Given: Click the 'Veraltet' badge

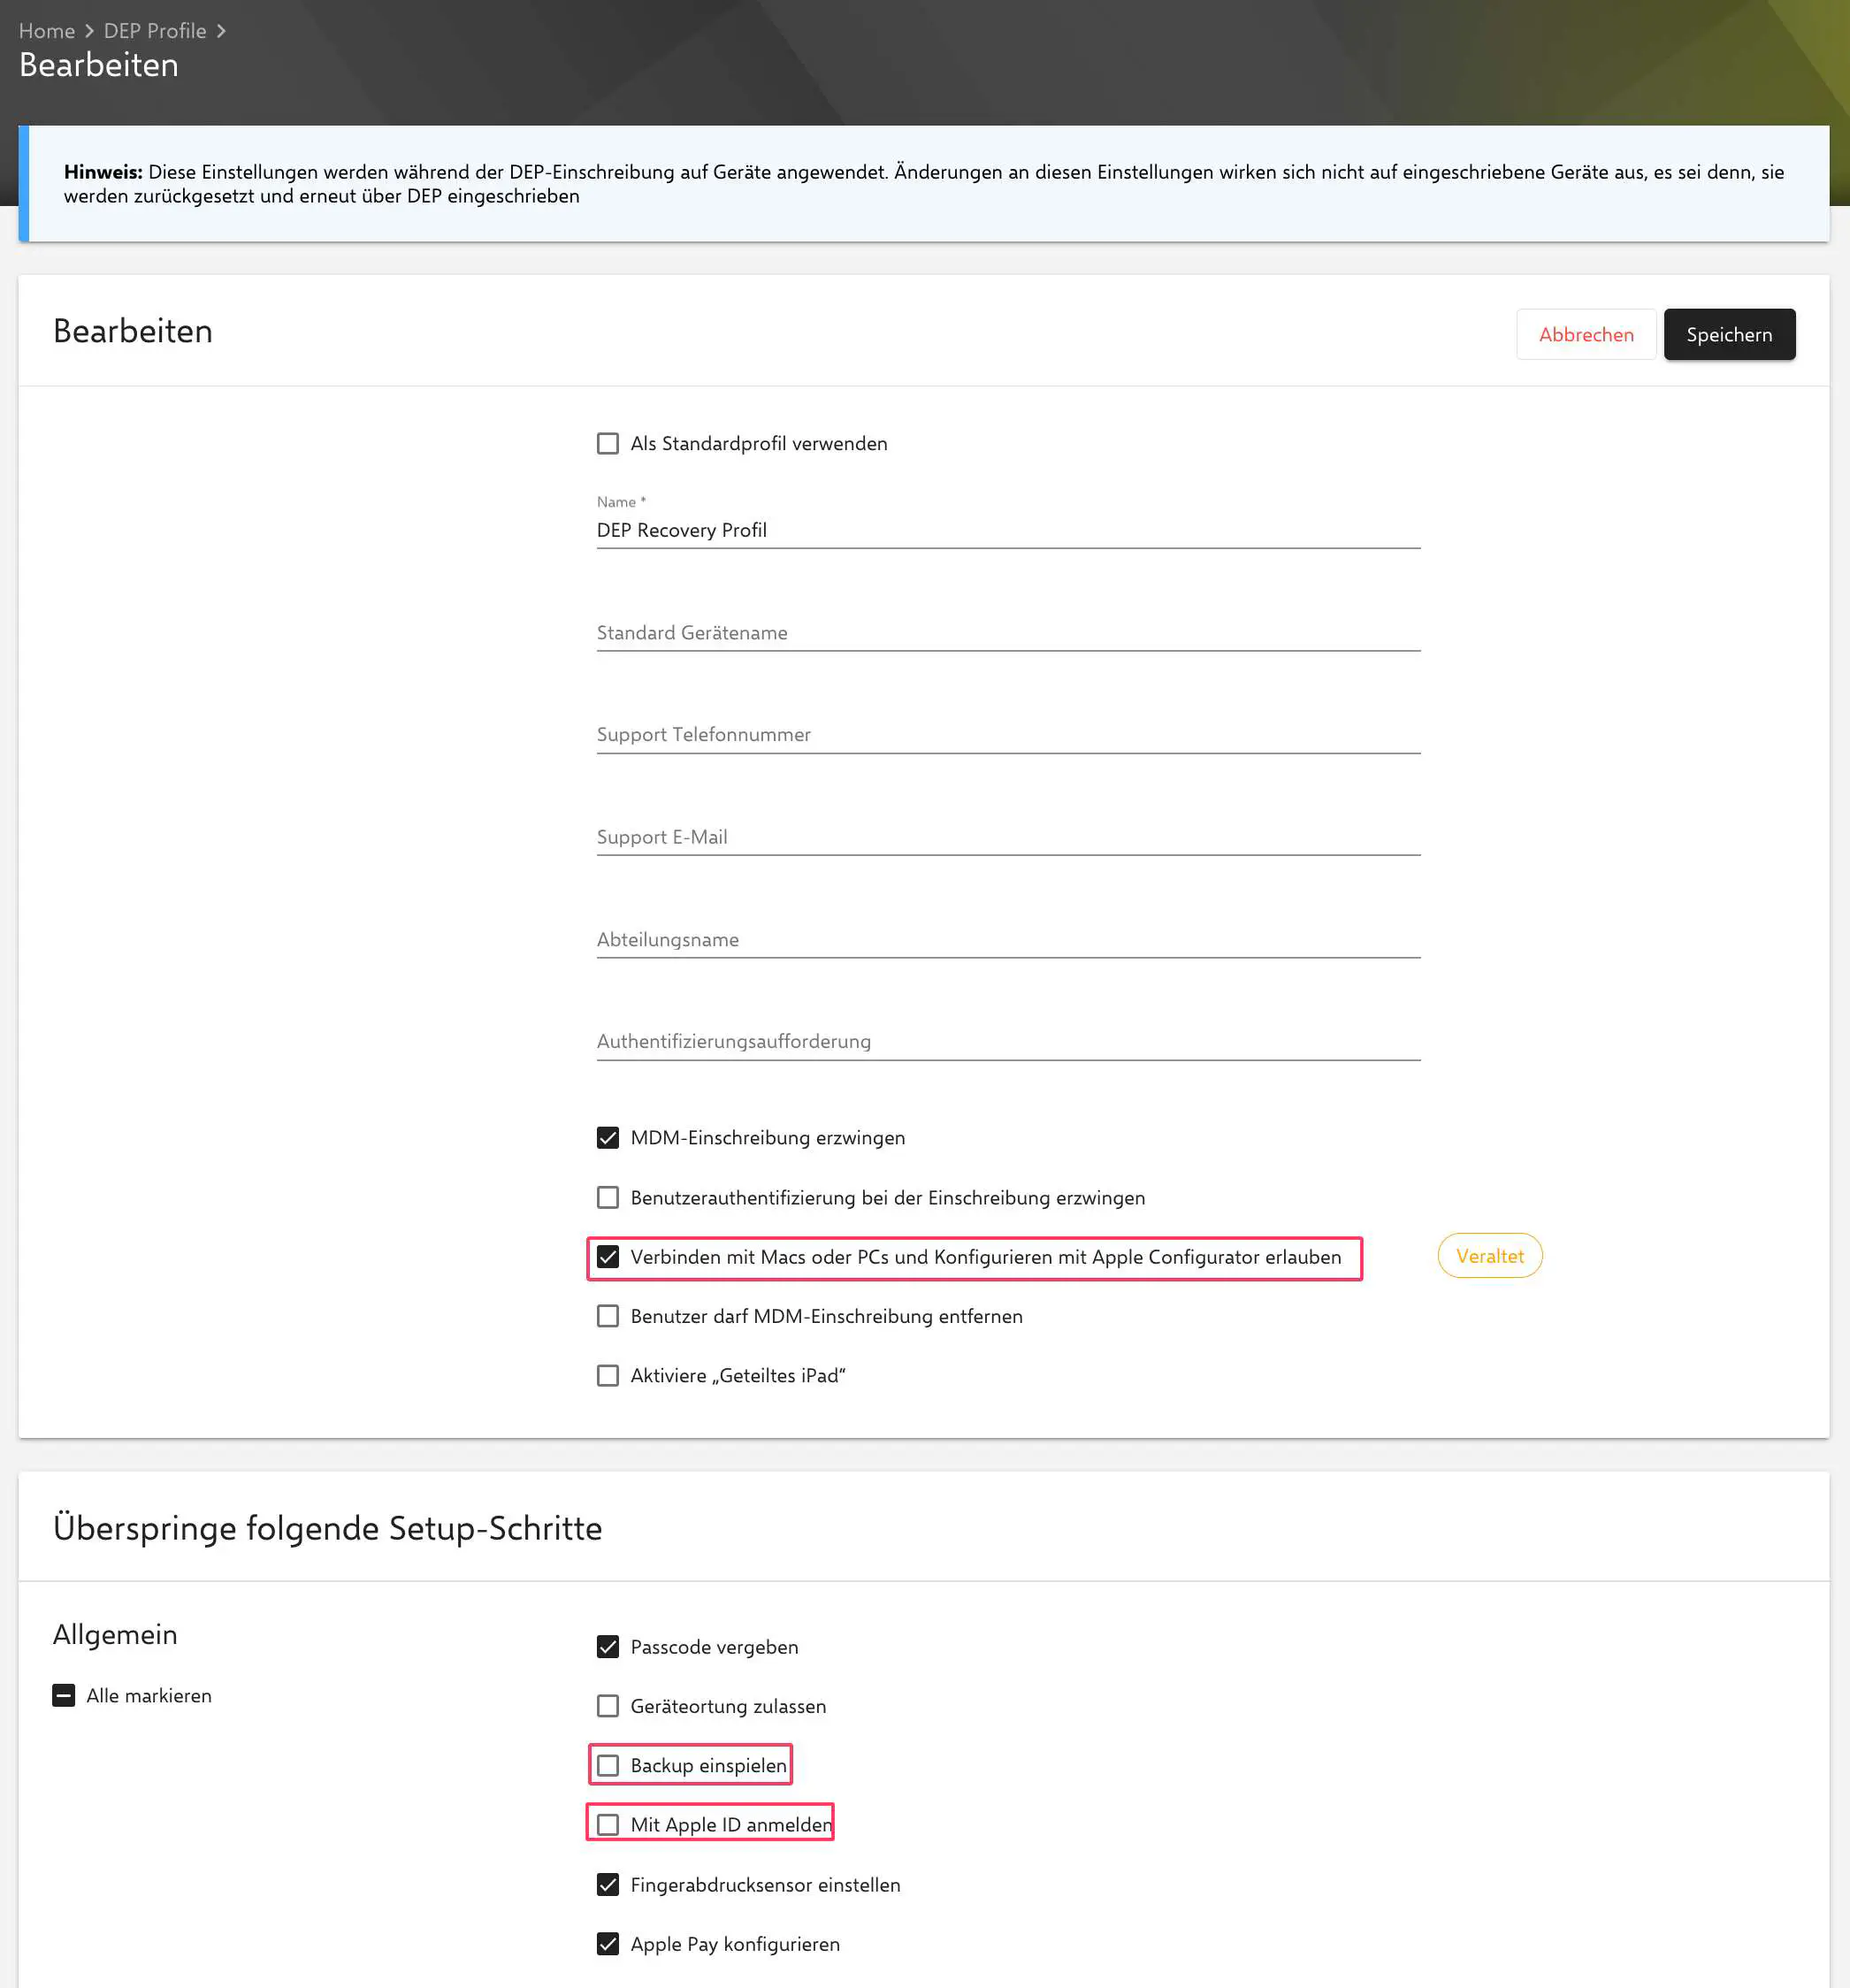Looking at the screenshot, I should 1489,1256.
